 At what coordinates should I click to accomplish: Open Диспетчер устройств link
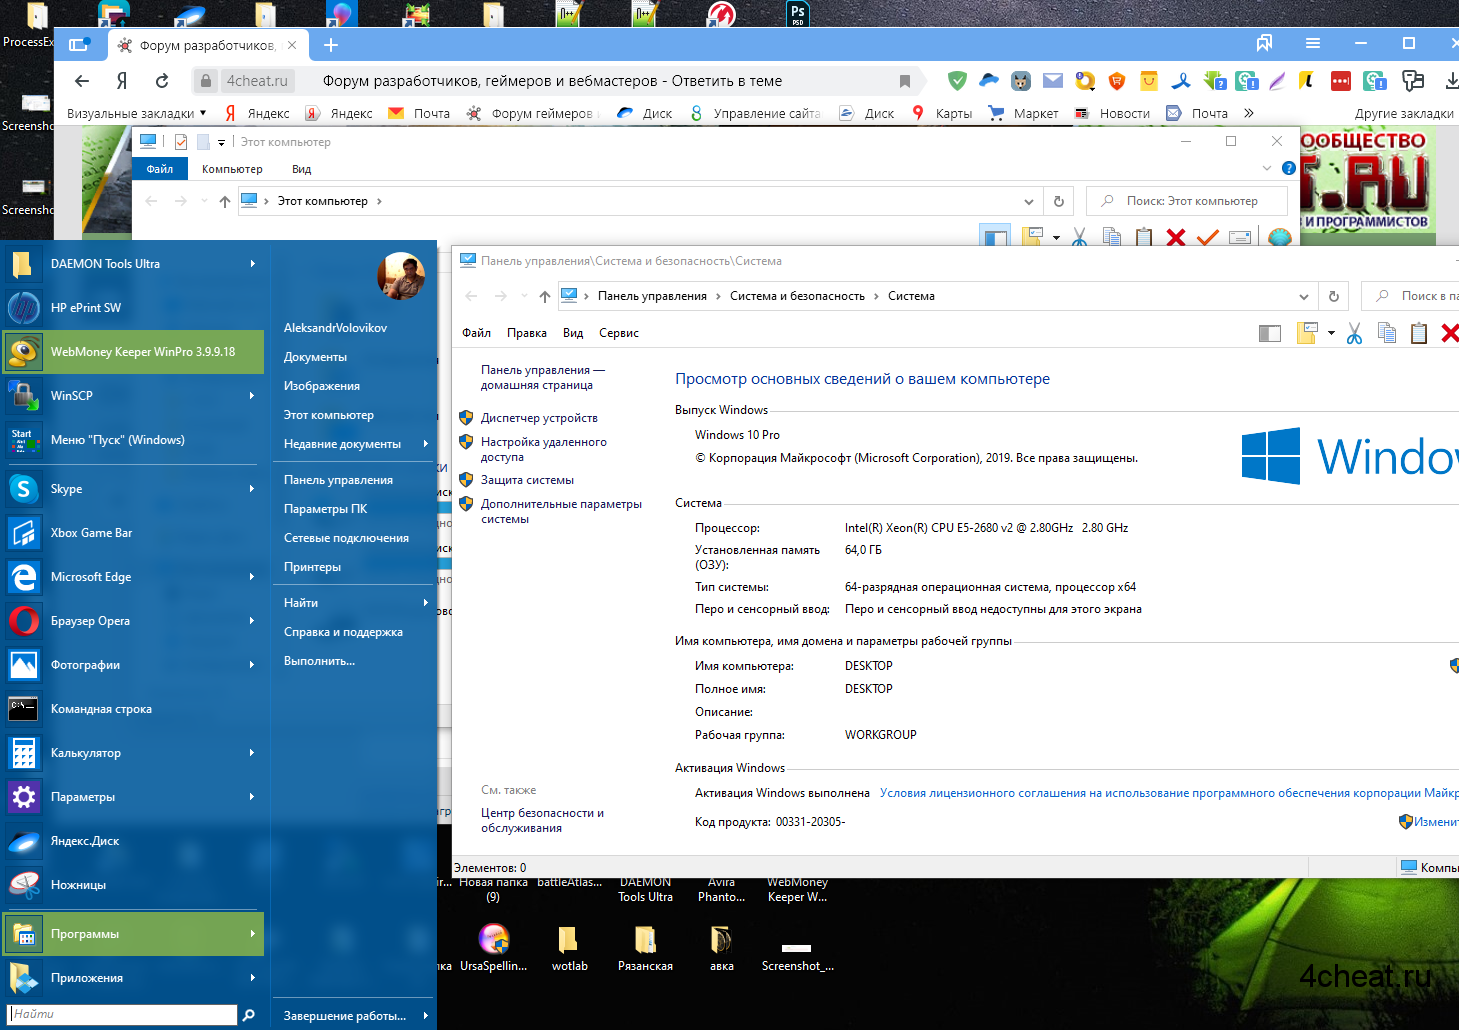coord(539,418)
